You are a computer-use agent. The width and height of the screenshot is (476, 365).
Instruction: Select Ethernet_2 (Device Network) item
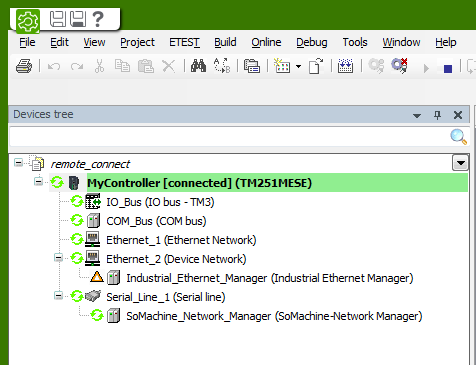tap(176, 259)
